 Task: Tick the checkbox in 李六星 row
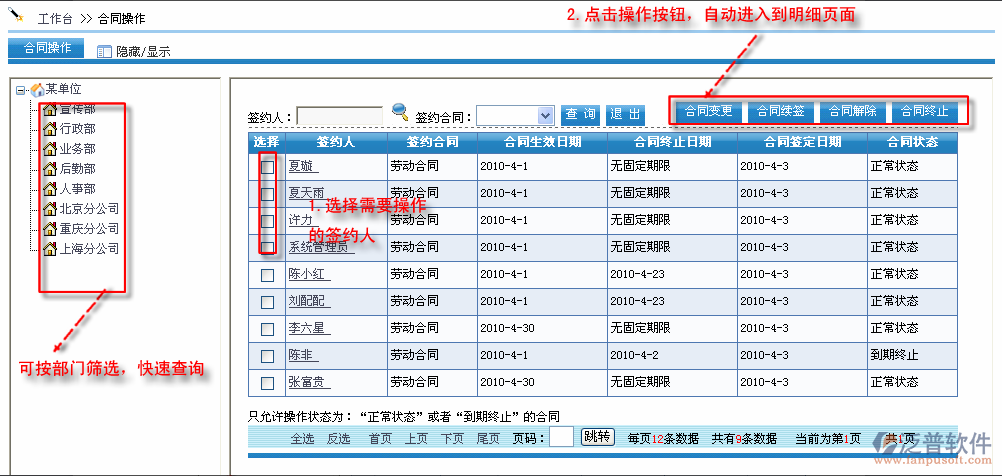[x=267, y=328]
